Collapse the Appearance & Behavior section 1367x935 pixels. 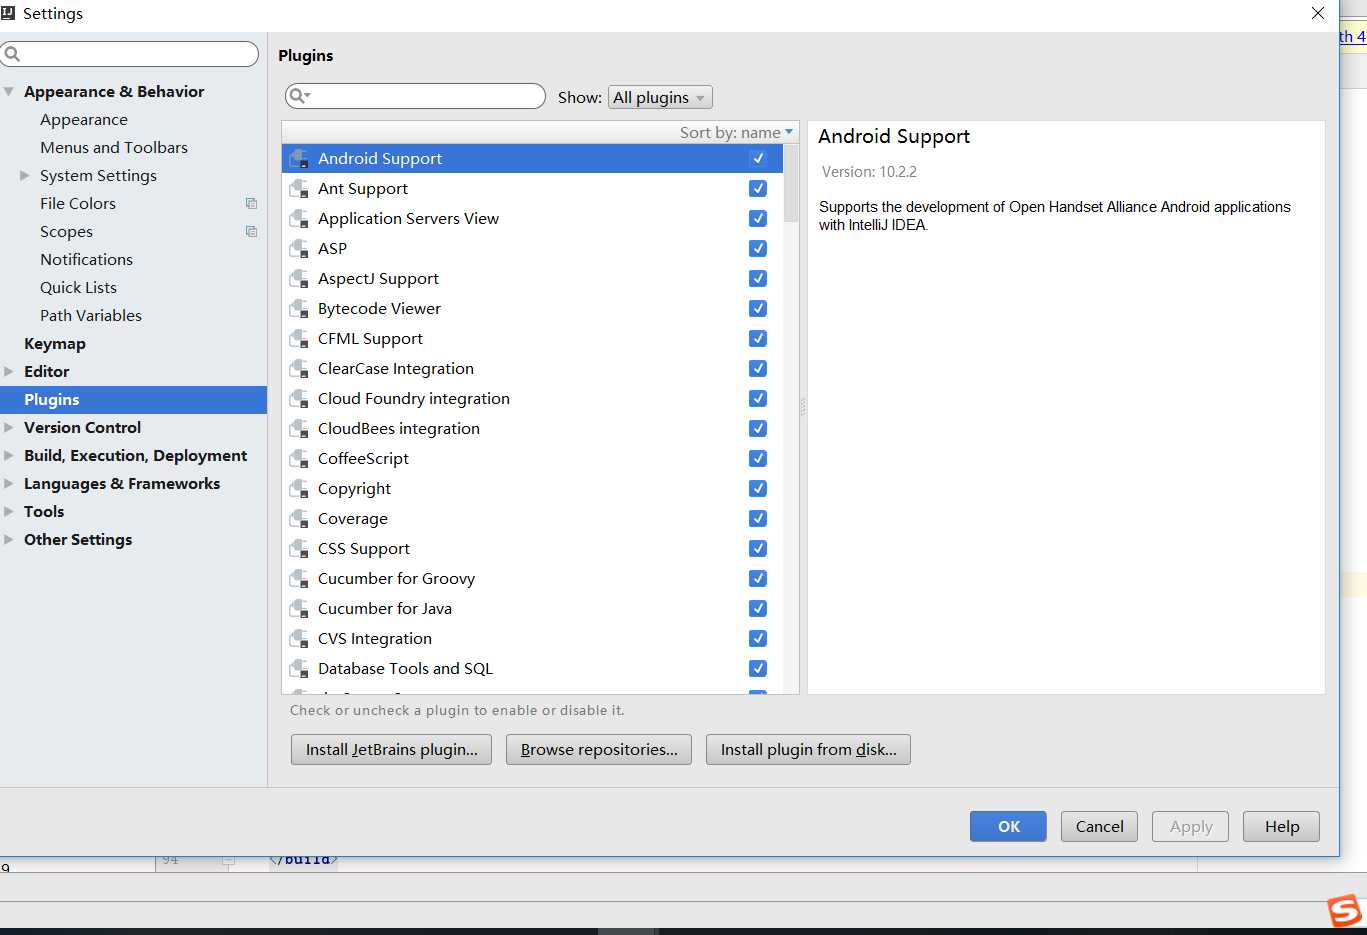9,91
